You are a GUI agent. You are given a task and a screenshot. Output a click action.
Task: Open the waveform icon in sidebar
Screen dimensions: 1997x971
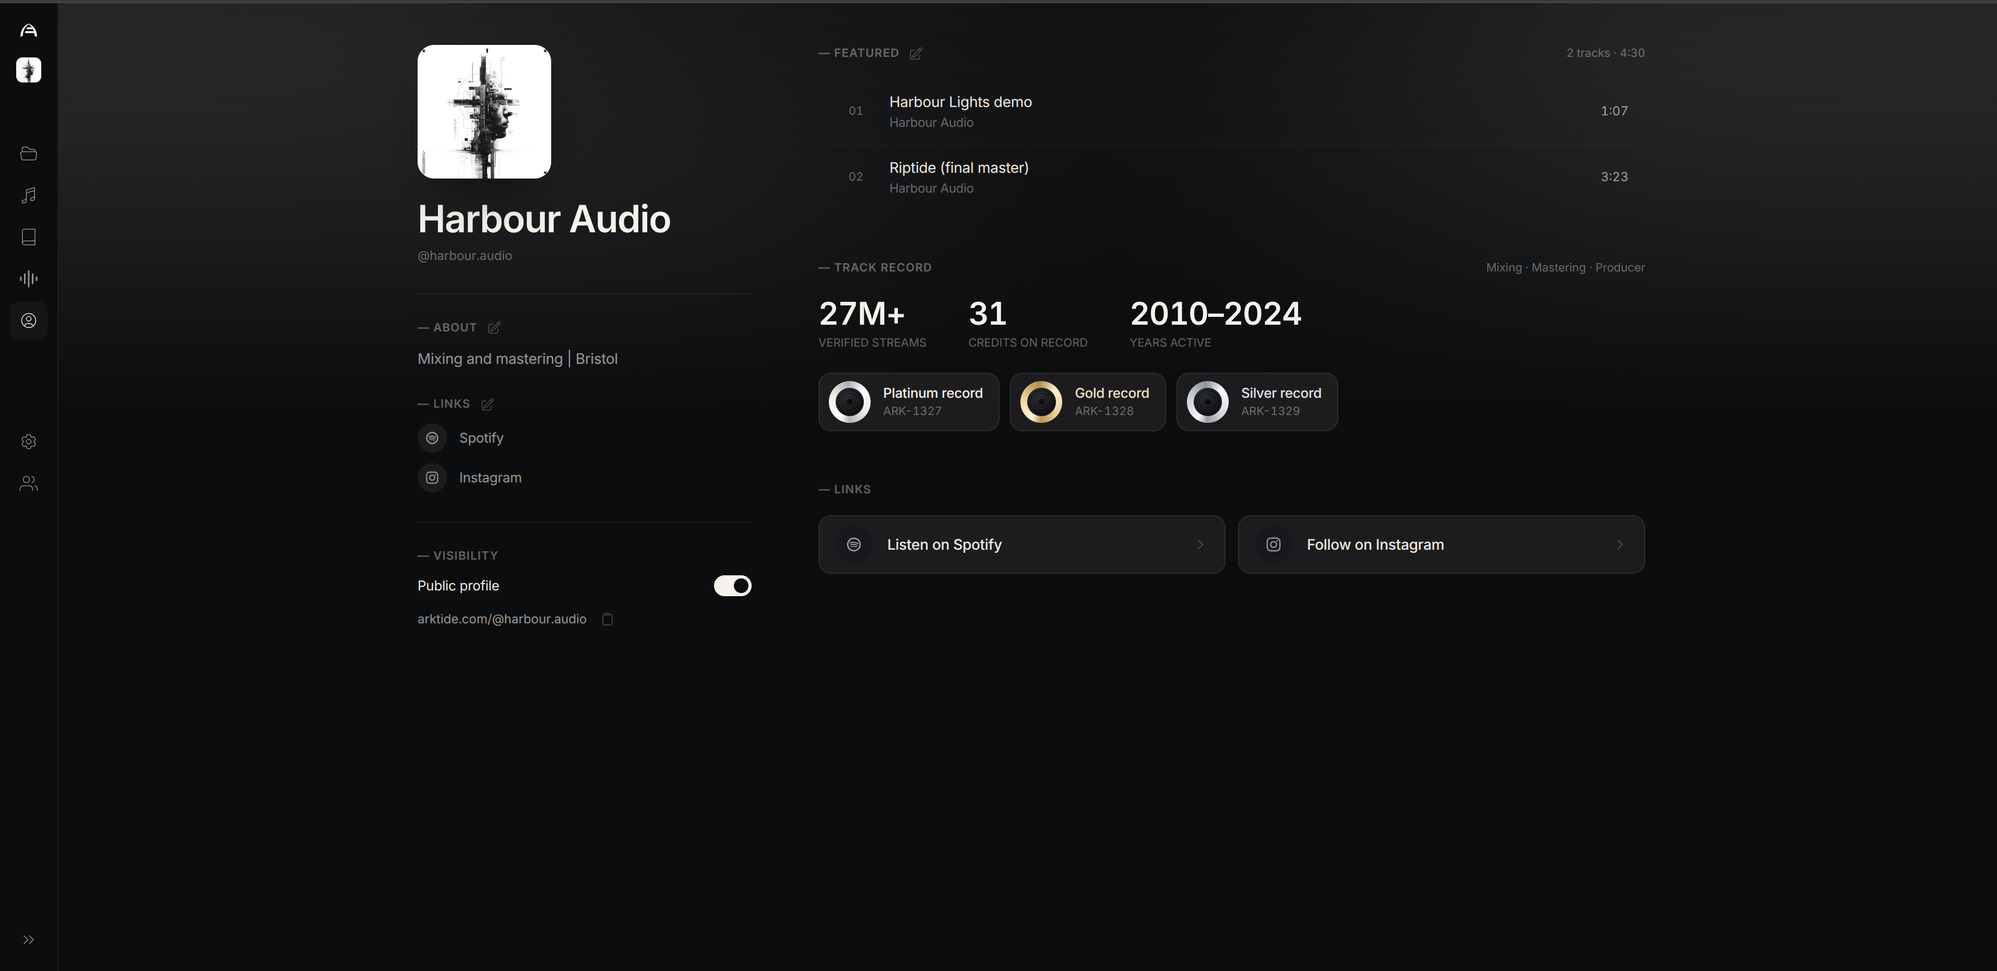coord(29,279)
